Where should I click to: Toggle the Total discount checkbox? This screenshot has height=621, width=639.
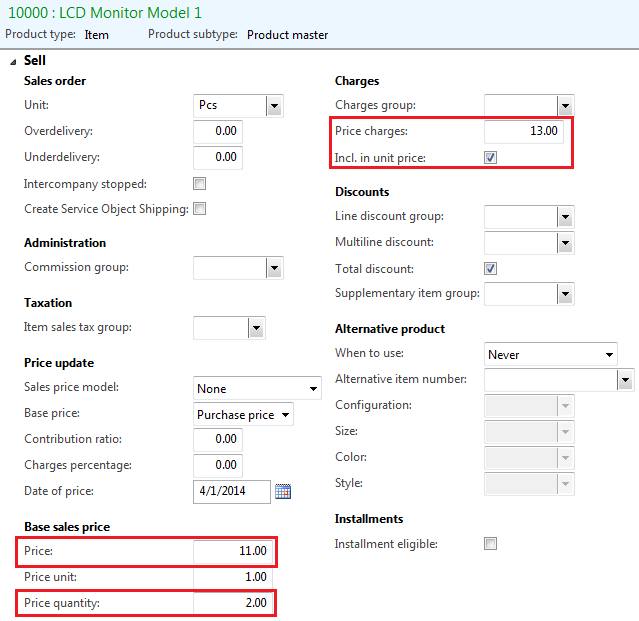tap(490, 269)
